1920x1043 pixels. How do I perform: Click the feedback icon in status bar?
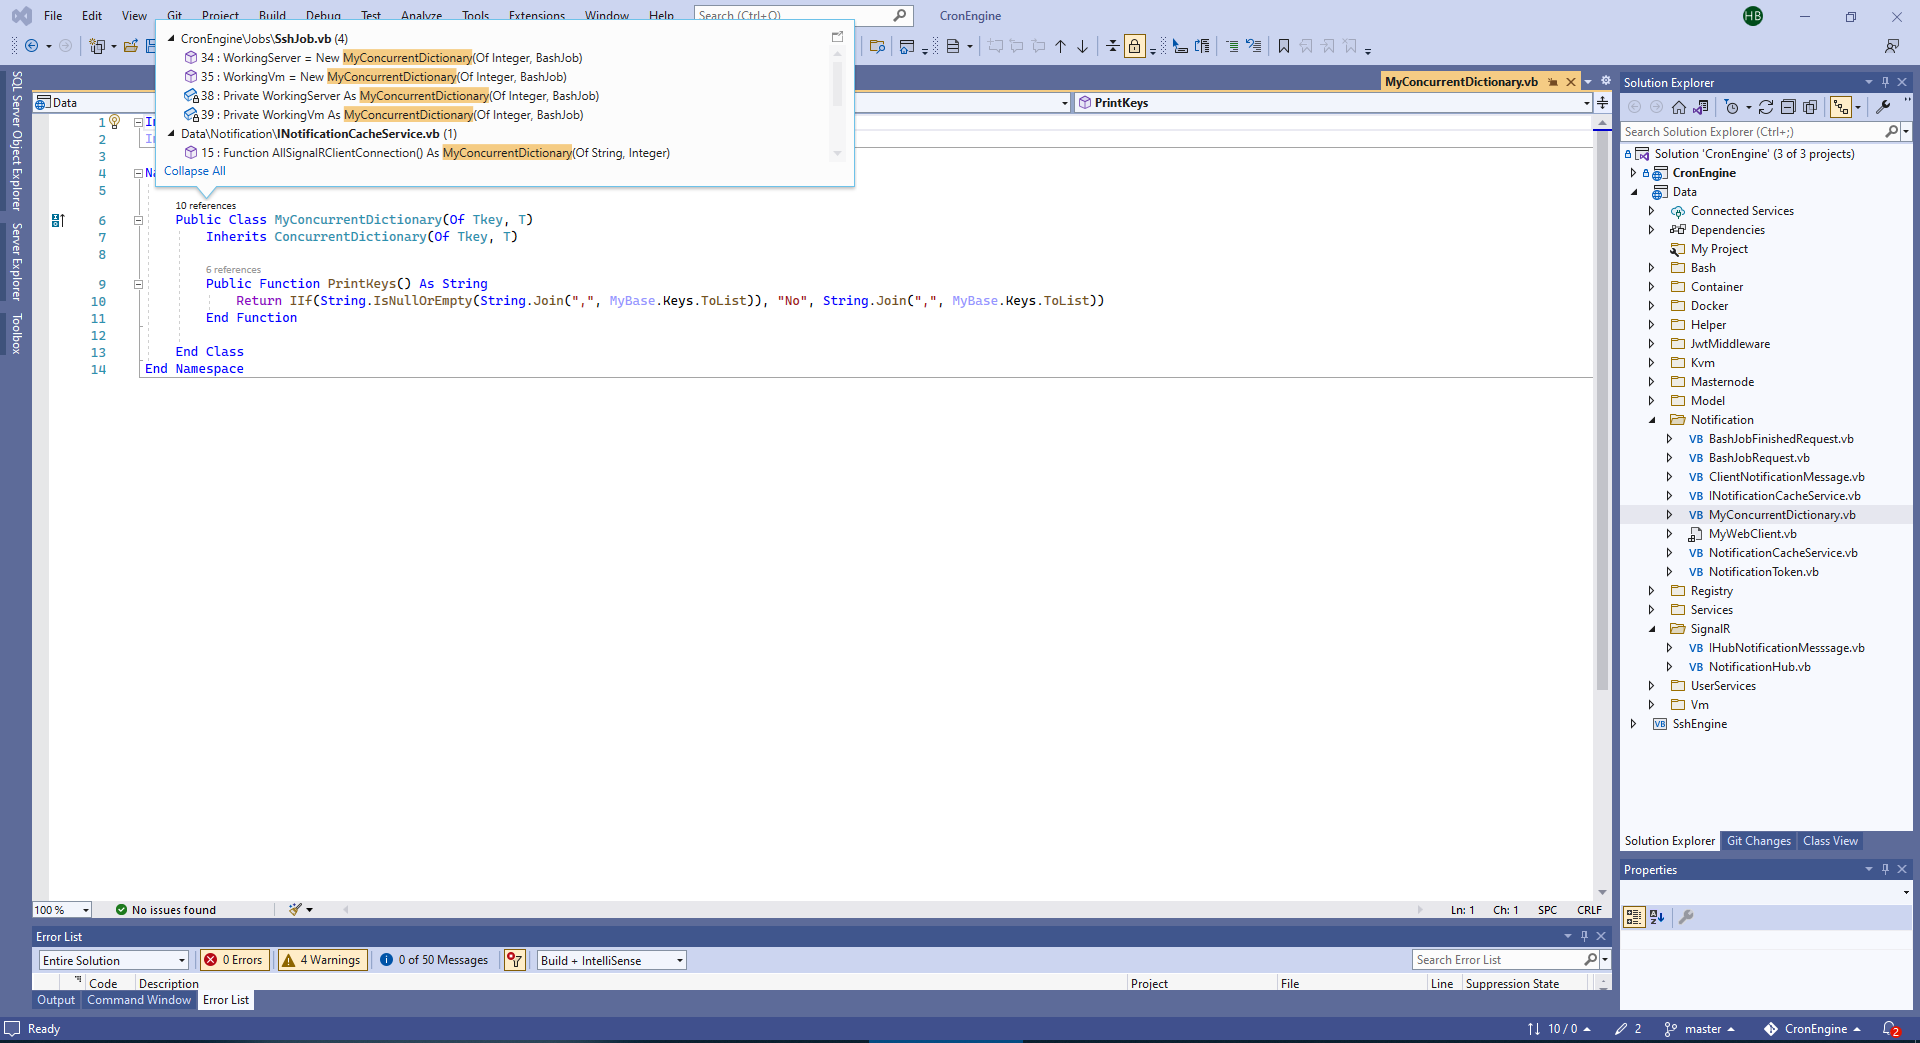pyautogui.click(x=12, y=1029)
